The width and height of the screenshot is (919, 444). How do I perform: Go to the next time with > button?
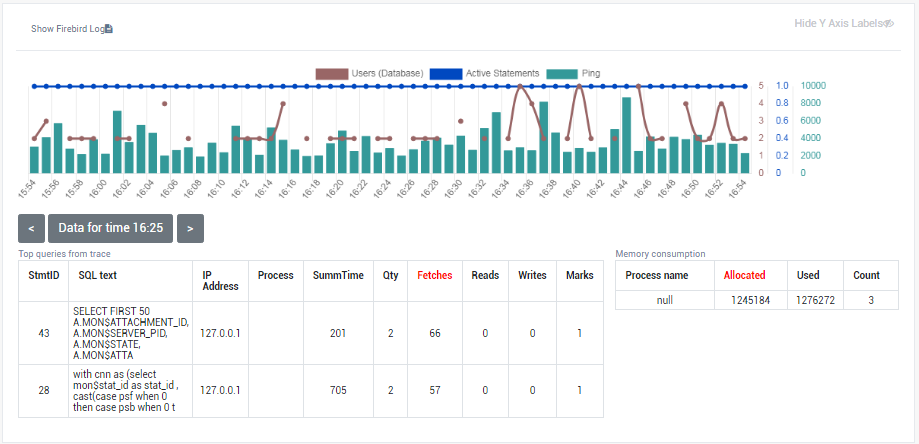[190, 228]
